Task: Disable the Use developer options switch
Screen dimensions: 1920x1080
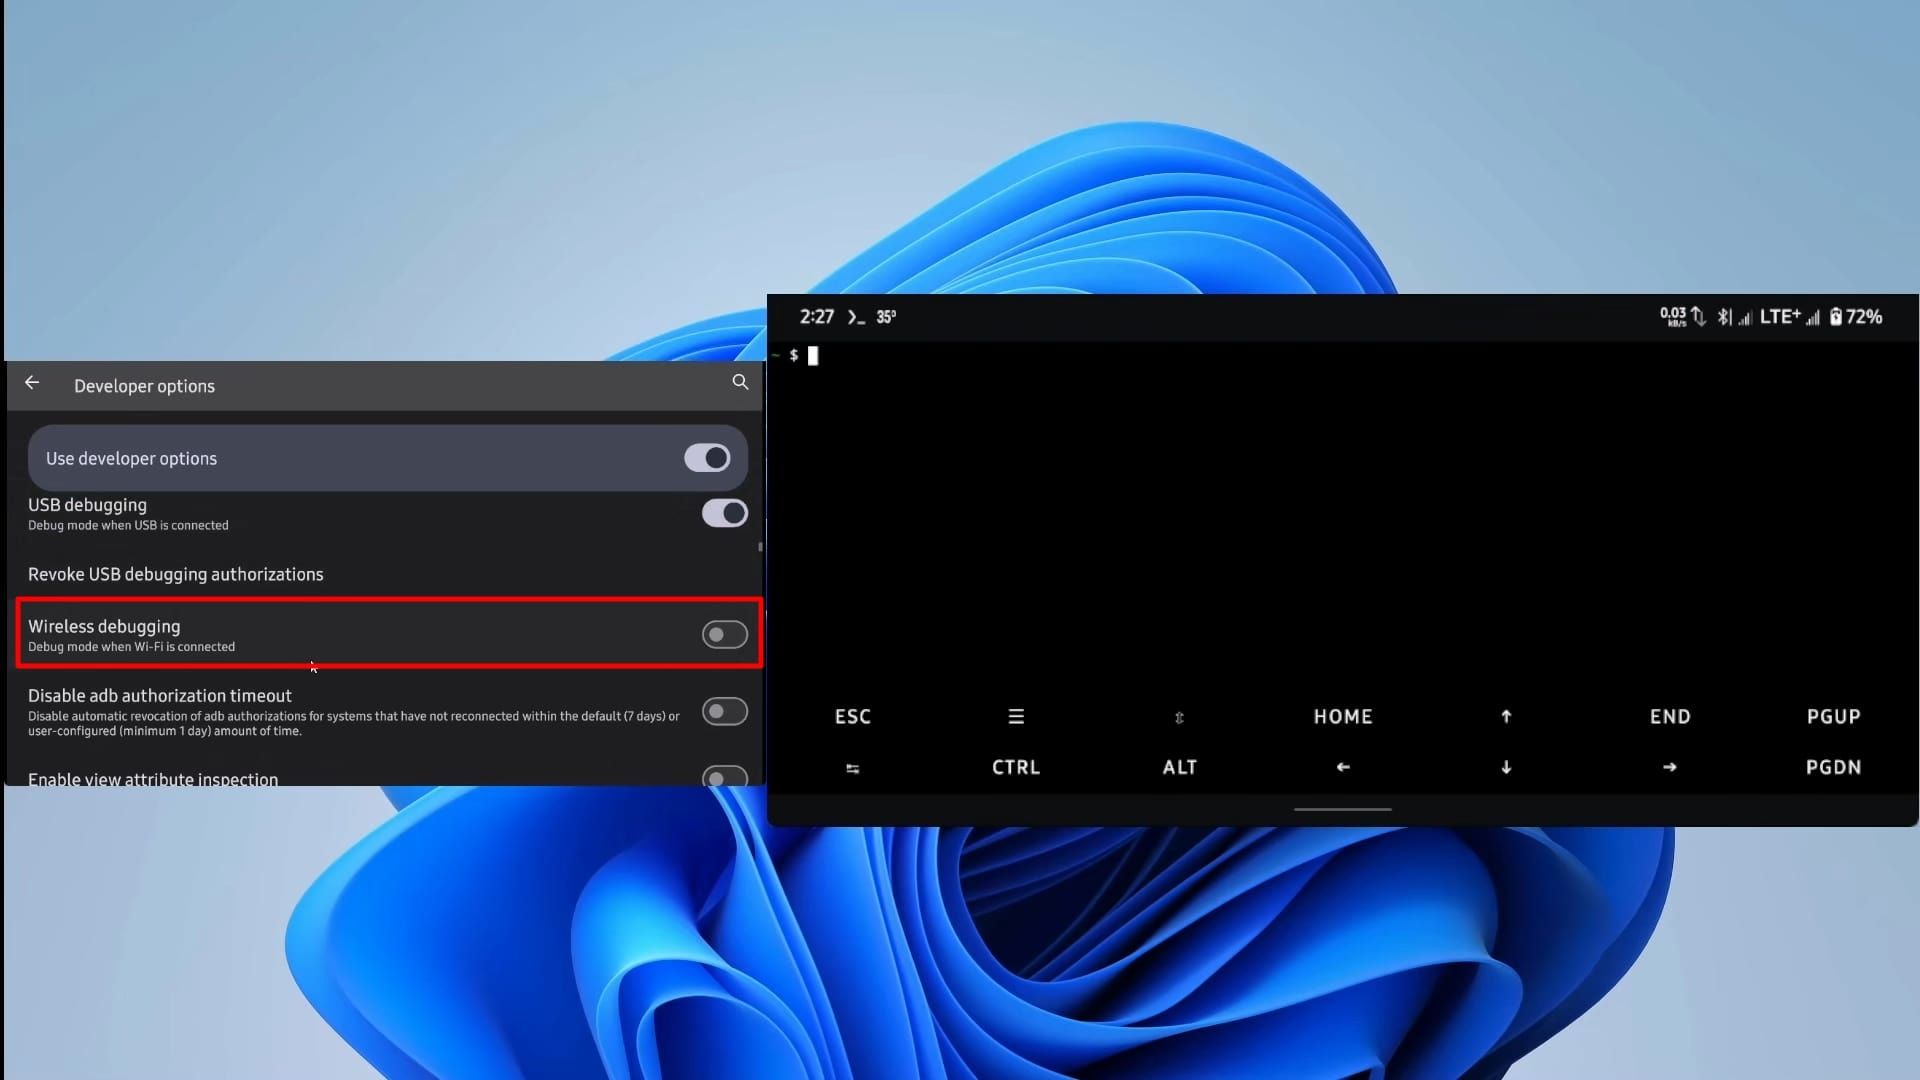Action: pos(707,458)
